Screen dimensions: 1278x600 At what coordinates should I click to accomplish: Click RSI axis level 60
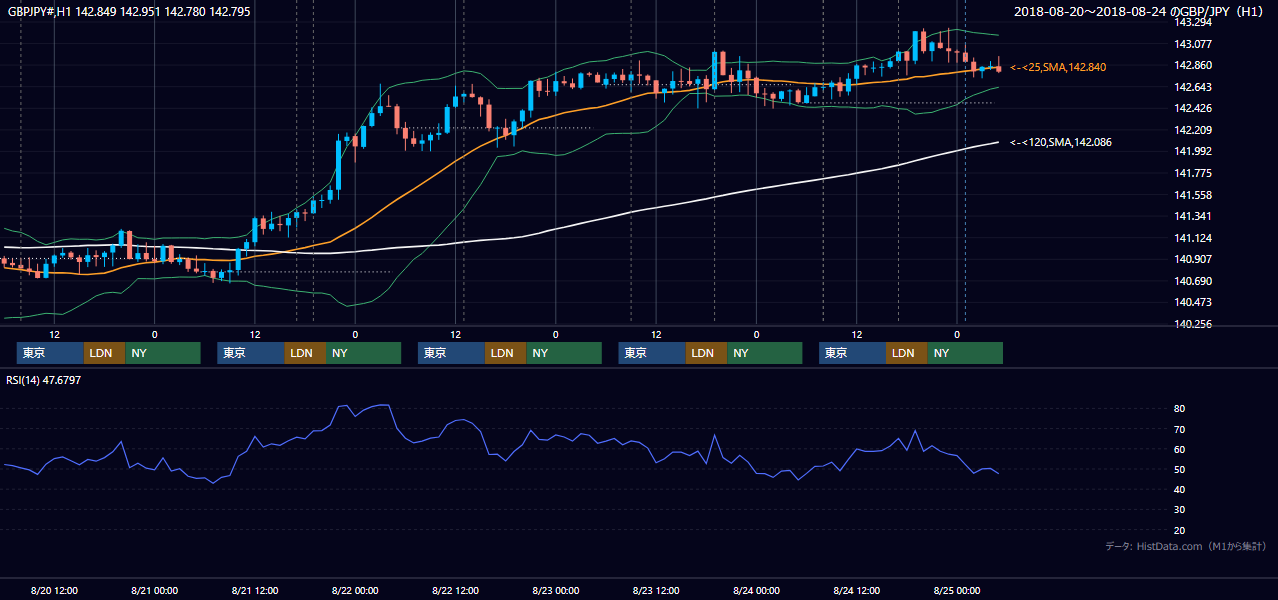click(x=1180, y=449)
